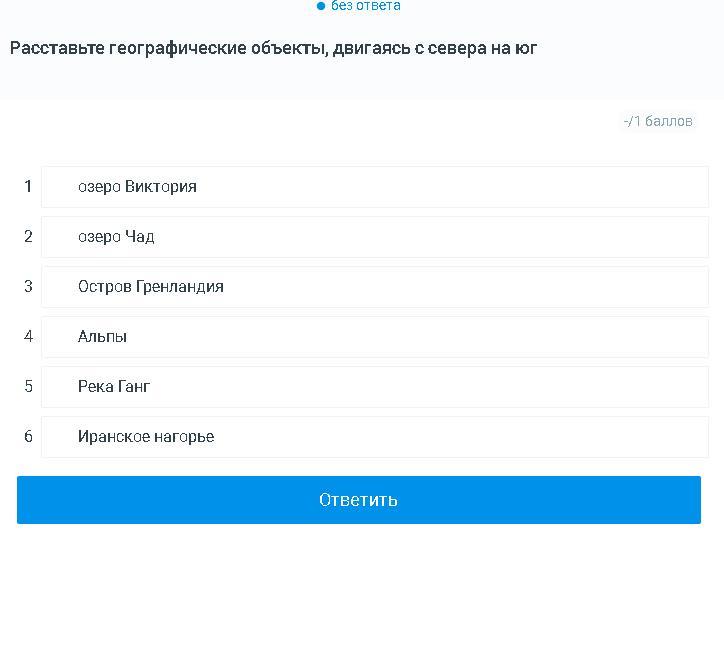Select the Река Ганг item
Screen dimensions: 724x647
[375, 387]
